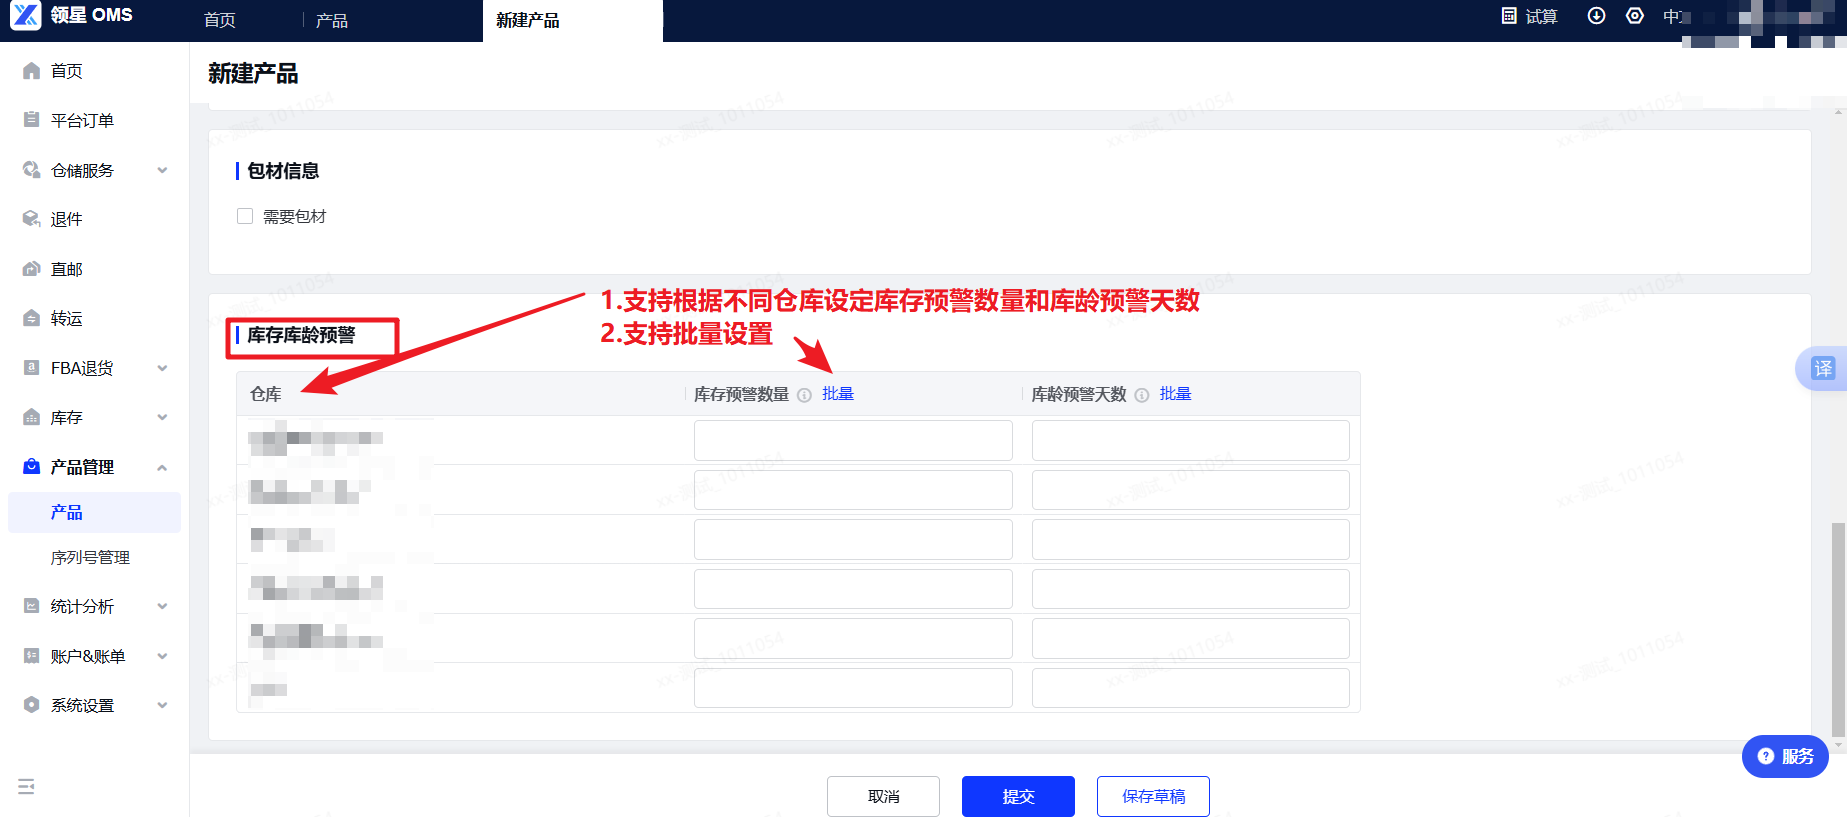Image resolution: width=1847 pixels, height=817 pixels.
Task: Switch to the 首页 top tab
Action: pos(220,20)
